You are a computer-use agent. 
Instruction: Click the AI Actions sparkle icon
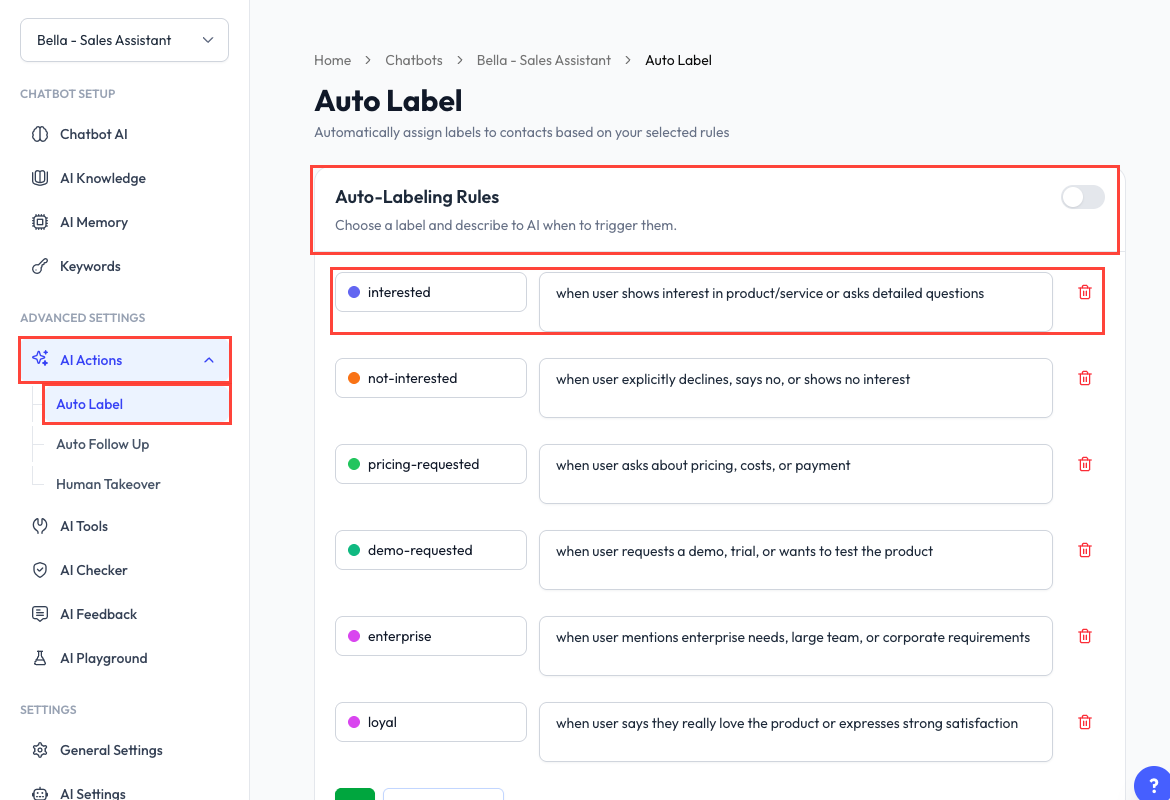[40, 358]
